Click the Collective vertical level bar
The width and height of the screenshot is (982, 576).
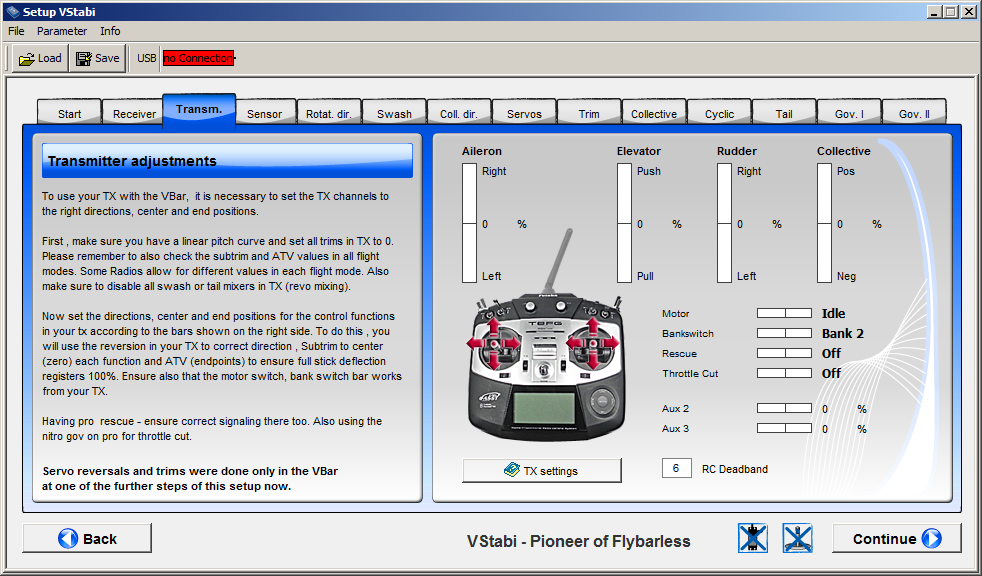(825, 224)
